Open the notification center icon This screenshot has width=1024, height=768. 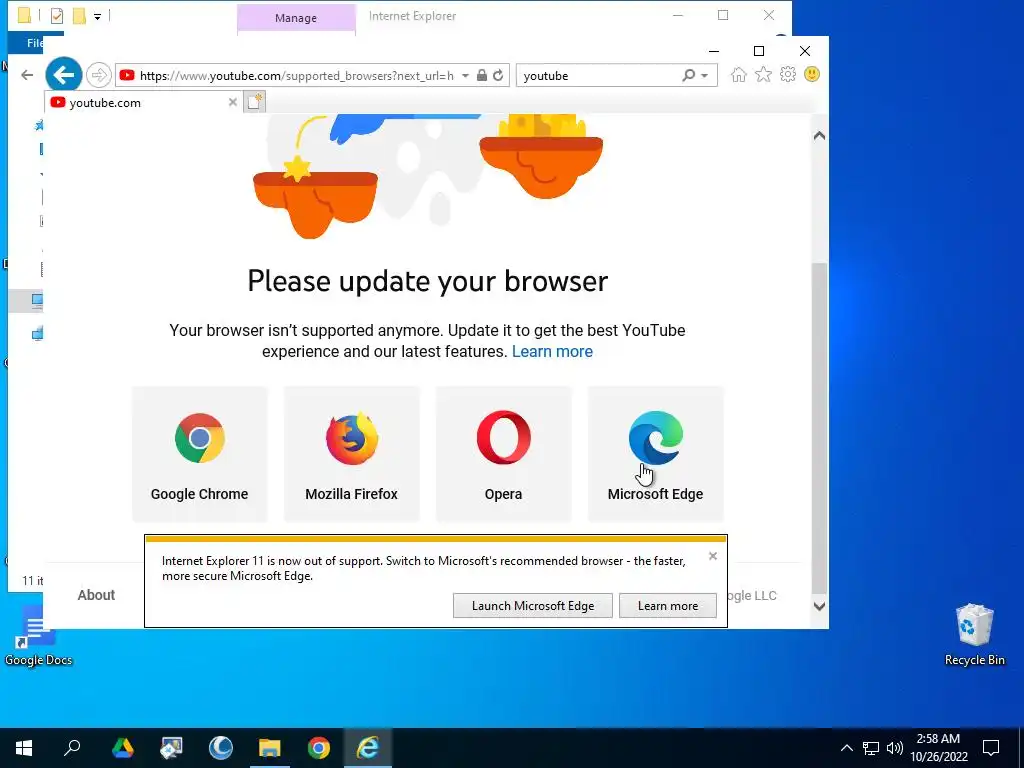pyautogui.click(x=991, y=748)
